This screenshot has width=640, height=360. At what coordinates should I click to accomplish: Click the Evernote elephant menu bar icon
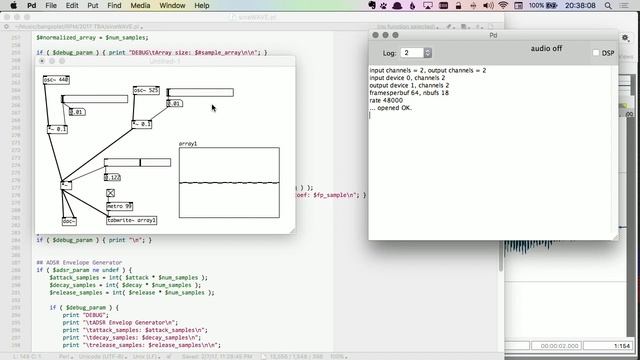372,5
